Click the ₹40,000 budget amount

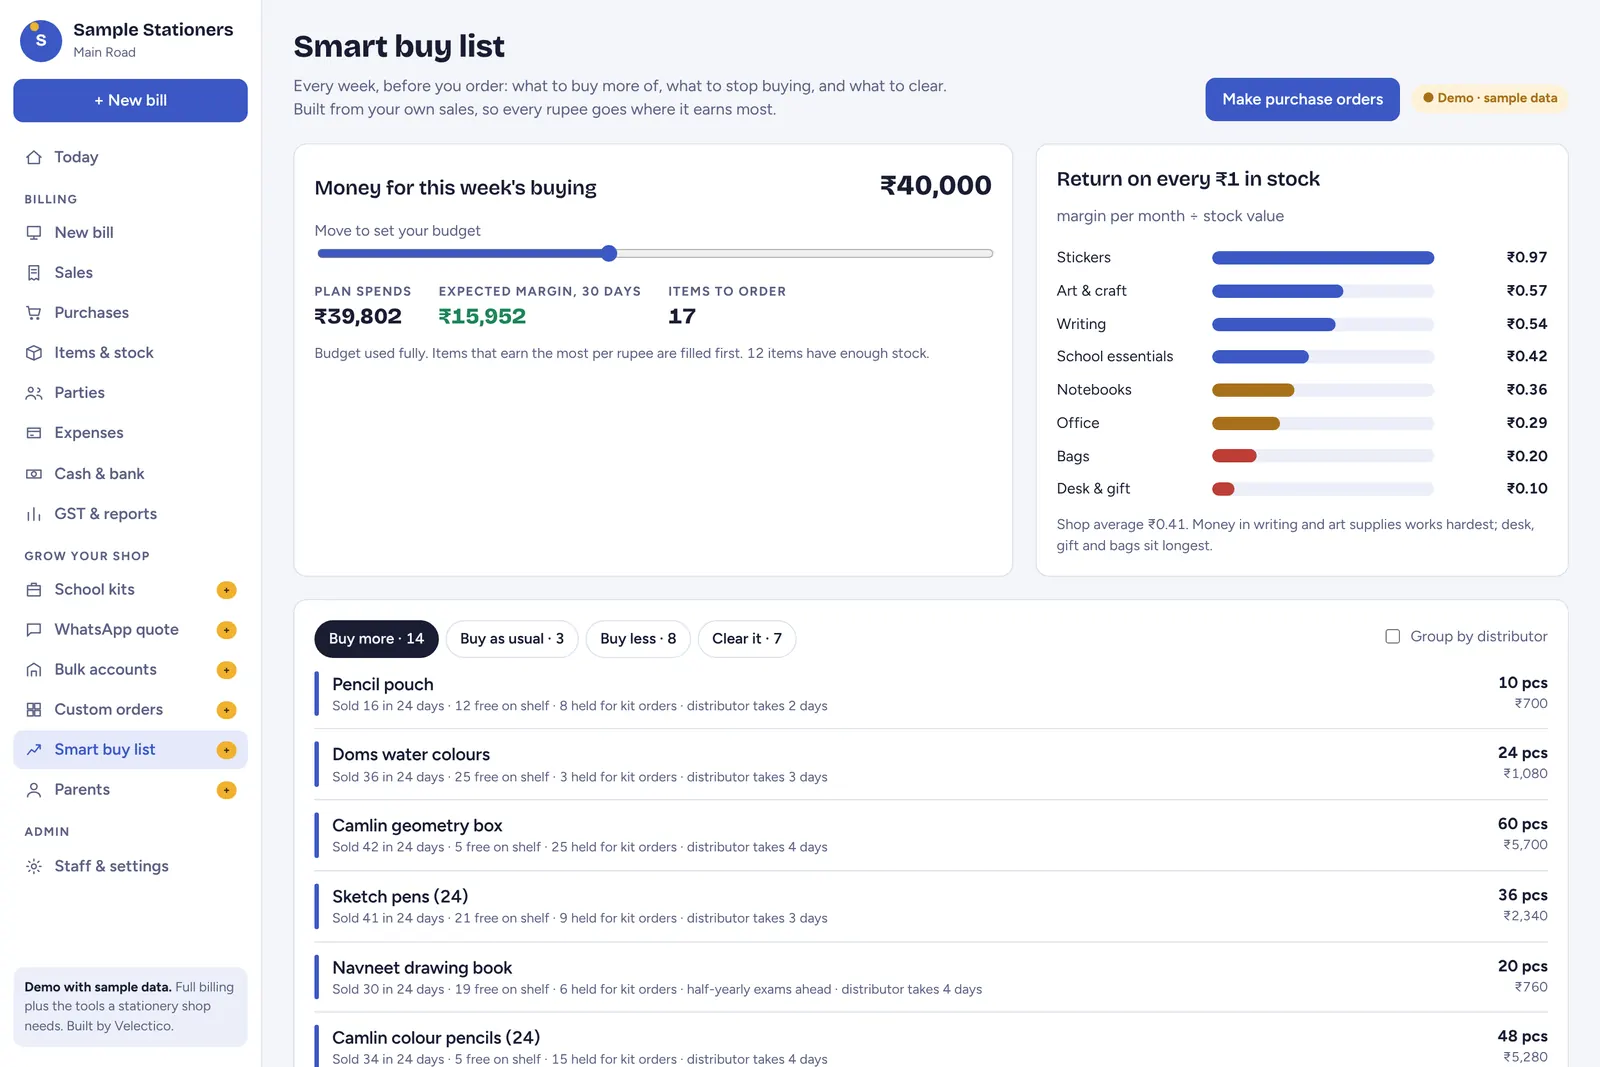click(x=935, y=185)
